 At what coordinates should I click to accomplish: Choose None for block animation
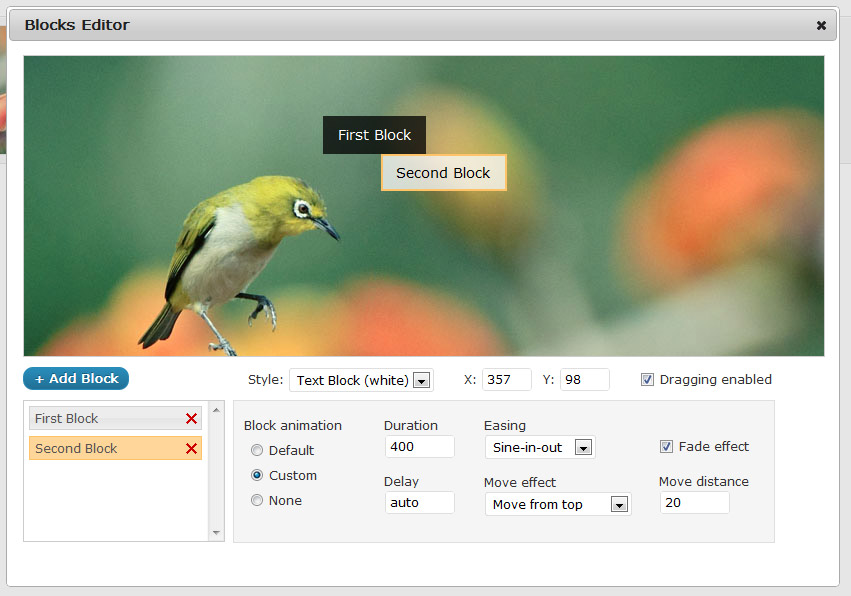[257, 501]
